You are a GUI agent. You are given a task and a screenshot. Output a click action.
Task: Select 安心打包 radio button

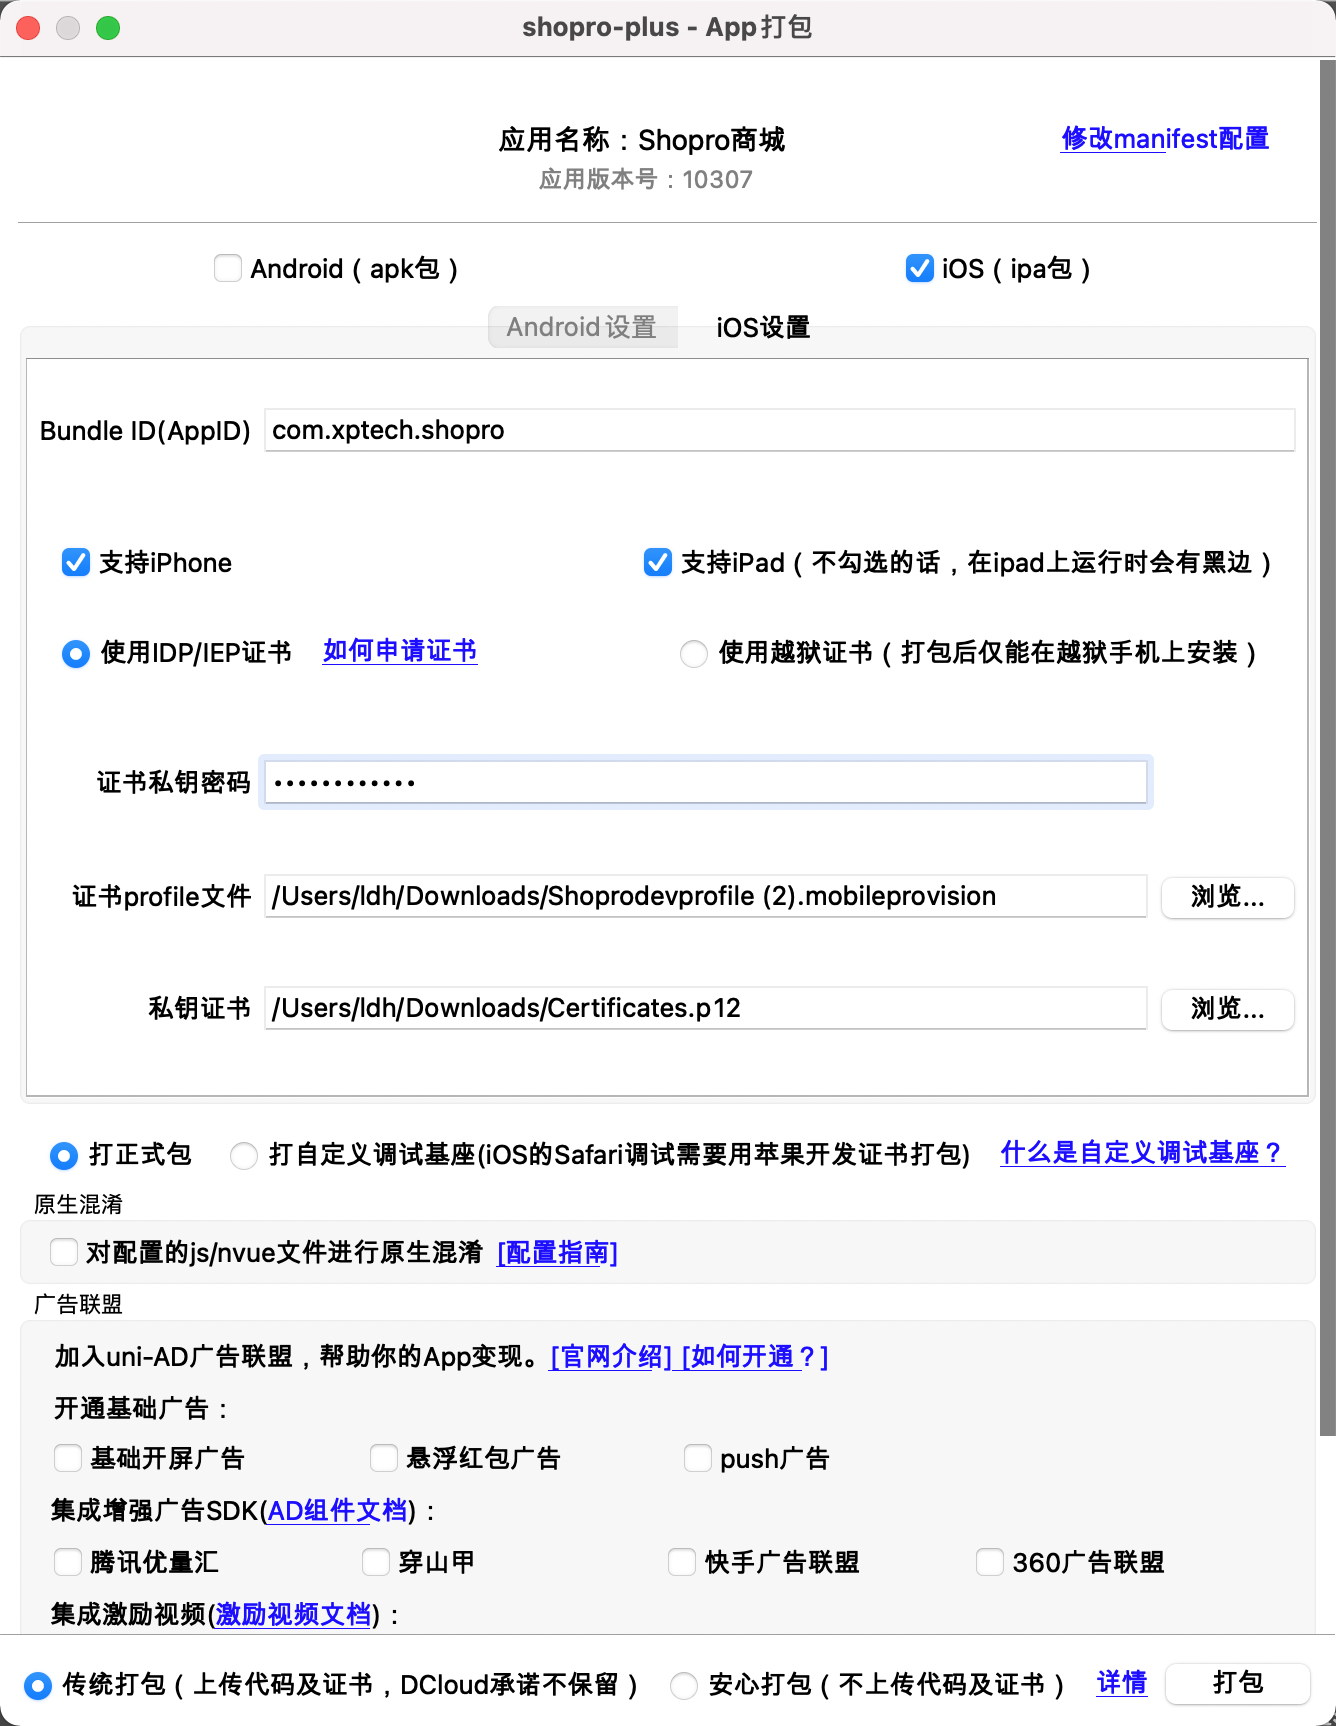click(x=684, y=1686)
